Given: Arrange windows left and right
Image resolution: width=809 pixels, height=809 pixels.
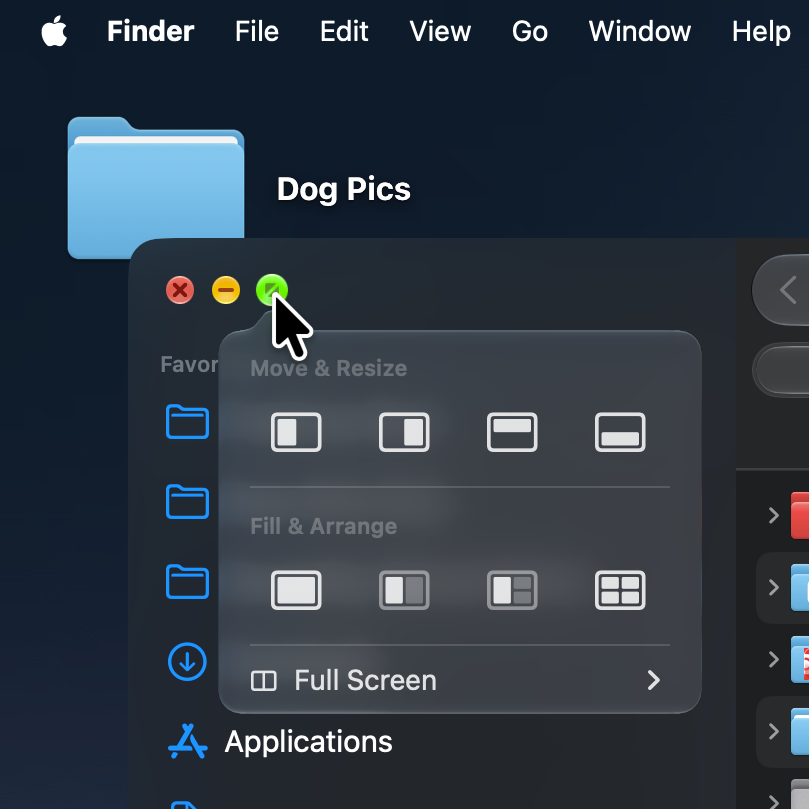Looking at the screenshot, I should click(404, 590).
